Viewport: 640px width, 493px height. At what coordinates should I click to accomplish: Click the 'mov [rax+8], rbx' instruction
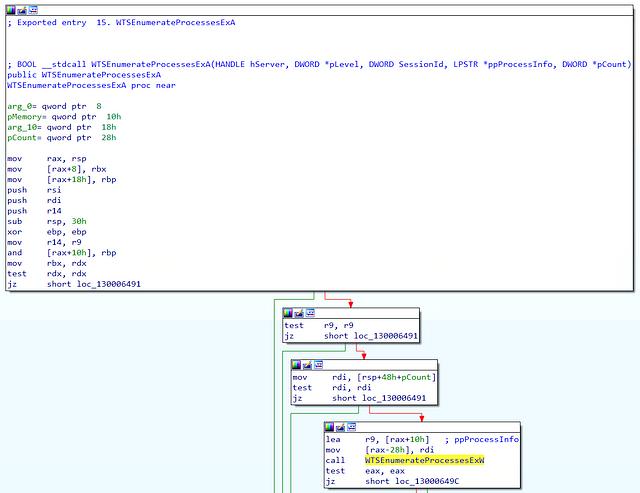[x=57, y=169]
